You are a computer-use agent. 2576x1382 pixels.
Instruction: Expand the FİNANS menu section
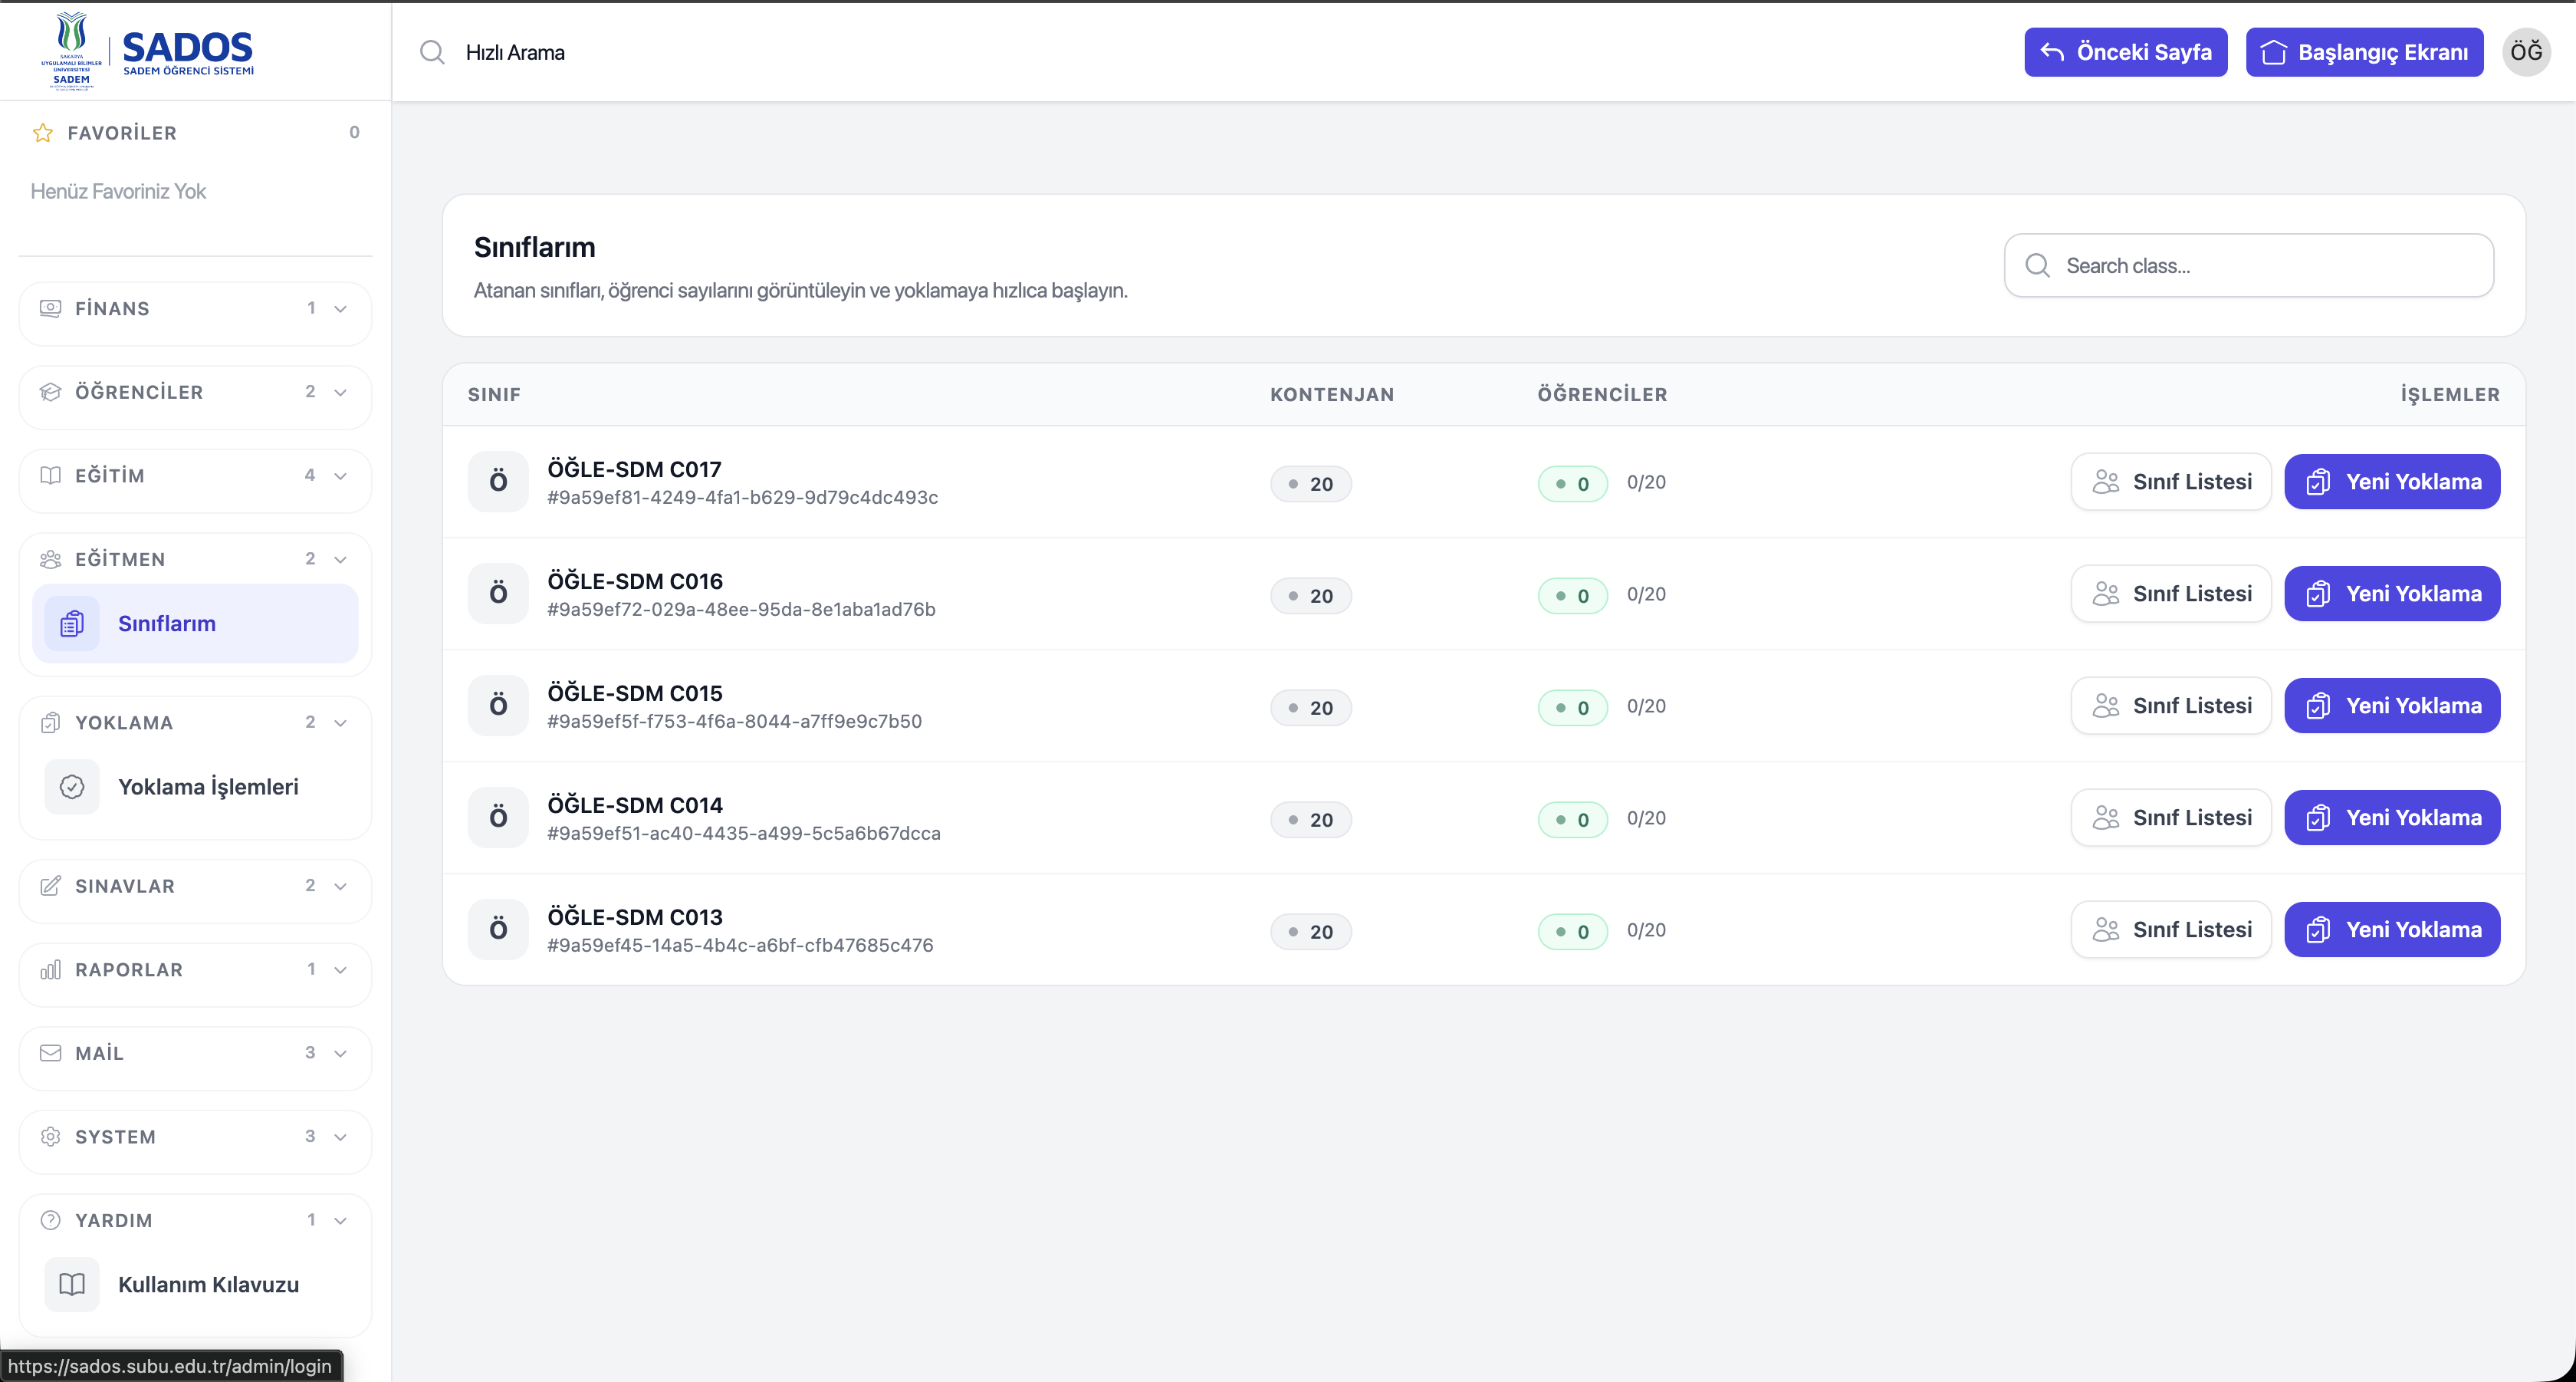tap(195, 309)
